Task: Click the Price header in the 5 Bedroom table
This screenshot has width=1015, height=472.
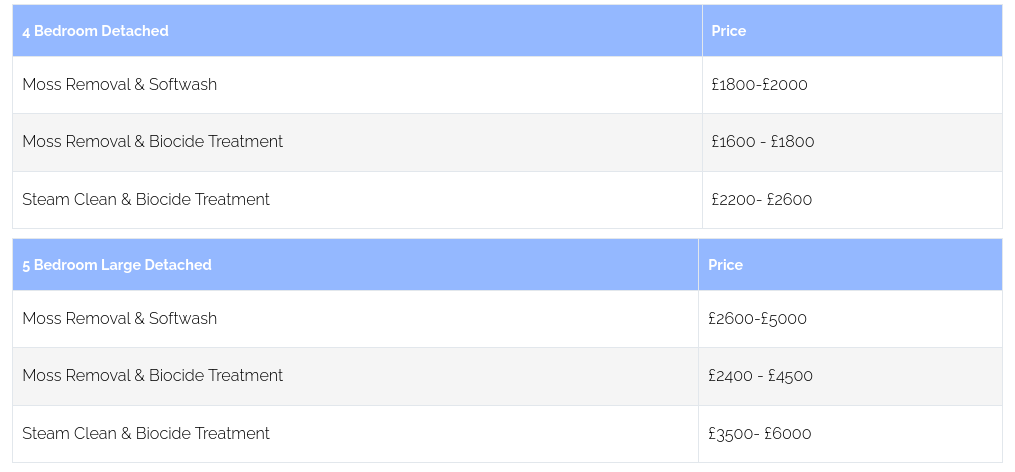Action: (725, 265)
